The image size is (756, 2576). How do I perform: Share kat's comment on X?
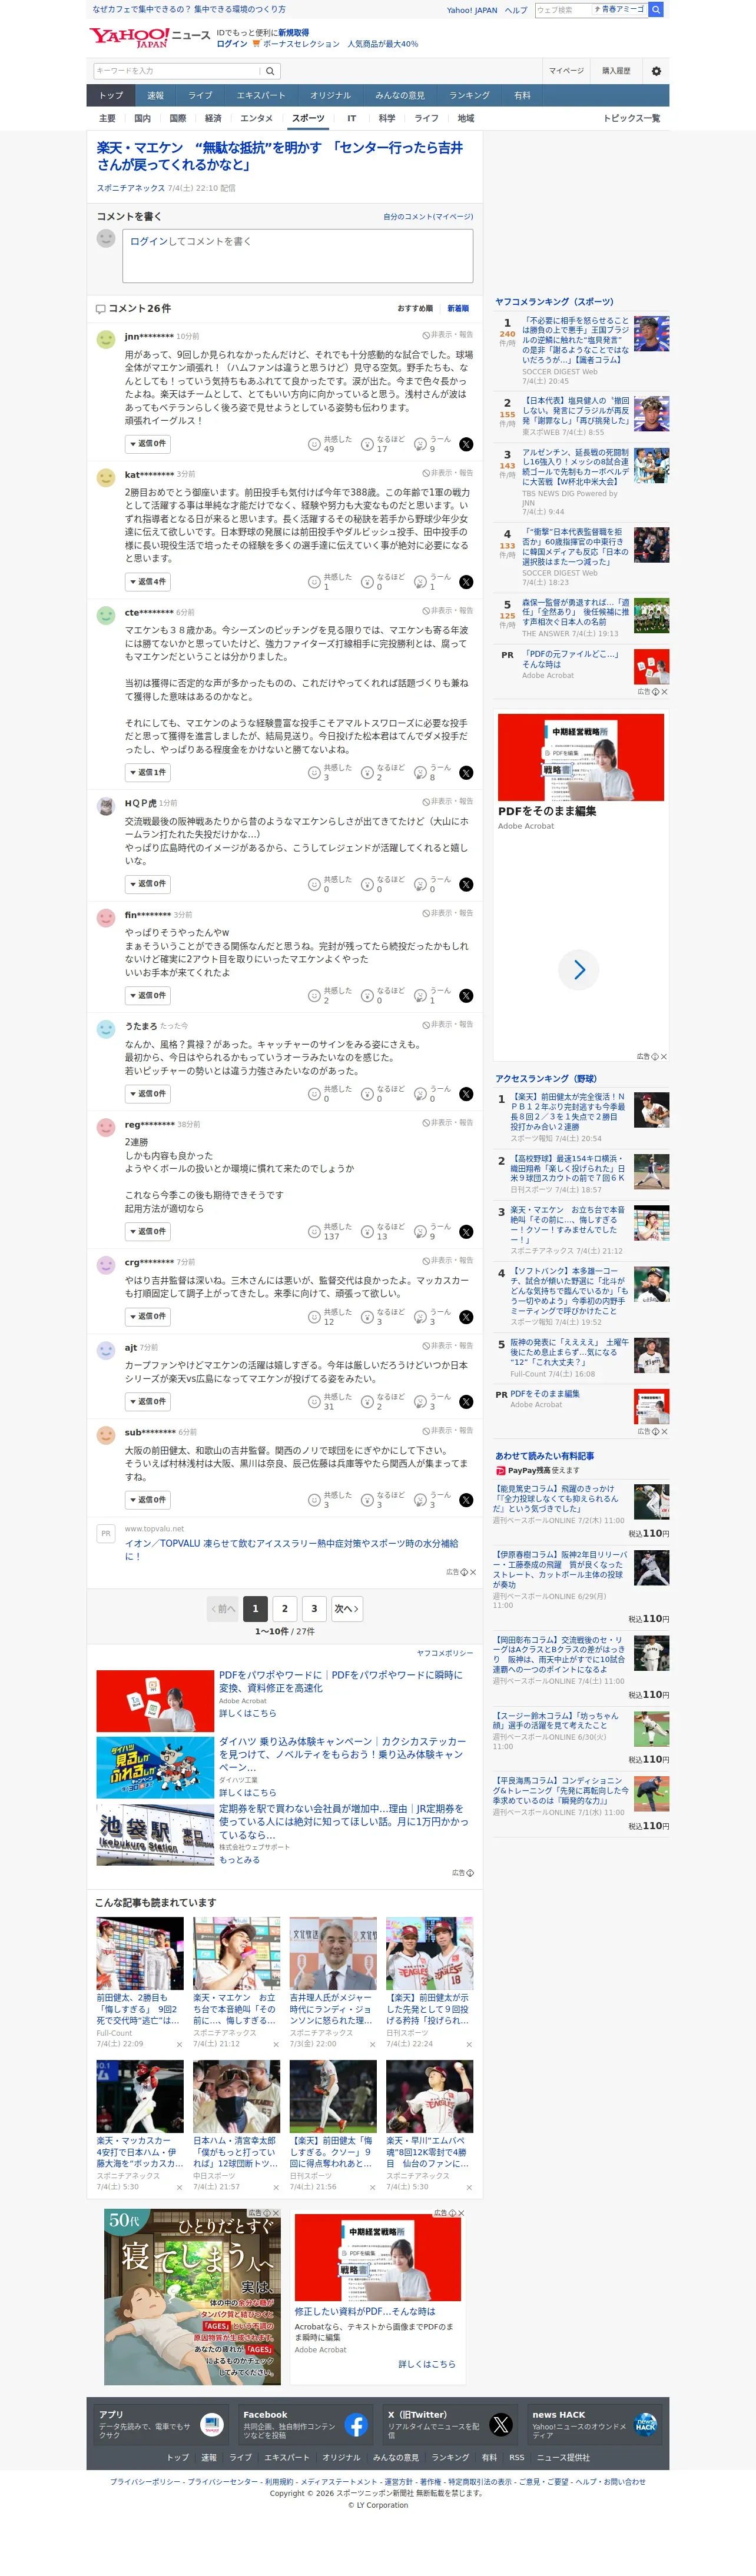coord(466,582)
